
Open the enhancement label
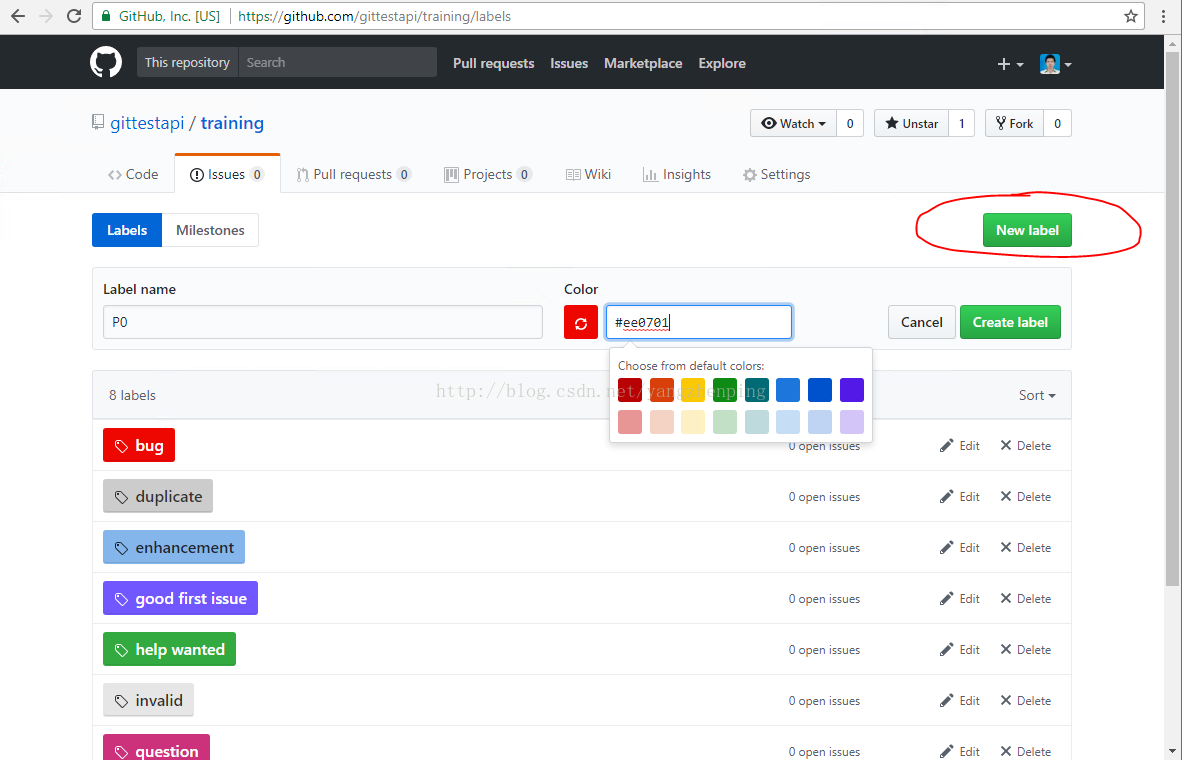click(x=174, y=547)
